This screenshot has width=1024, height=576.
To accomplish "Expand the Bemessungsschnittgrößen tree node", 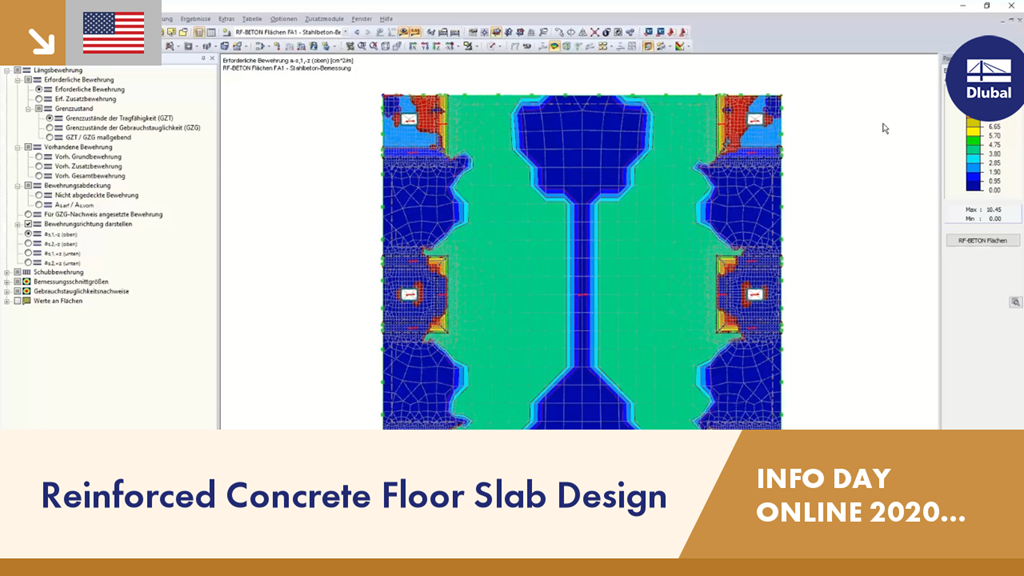I will coord(7,282).
